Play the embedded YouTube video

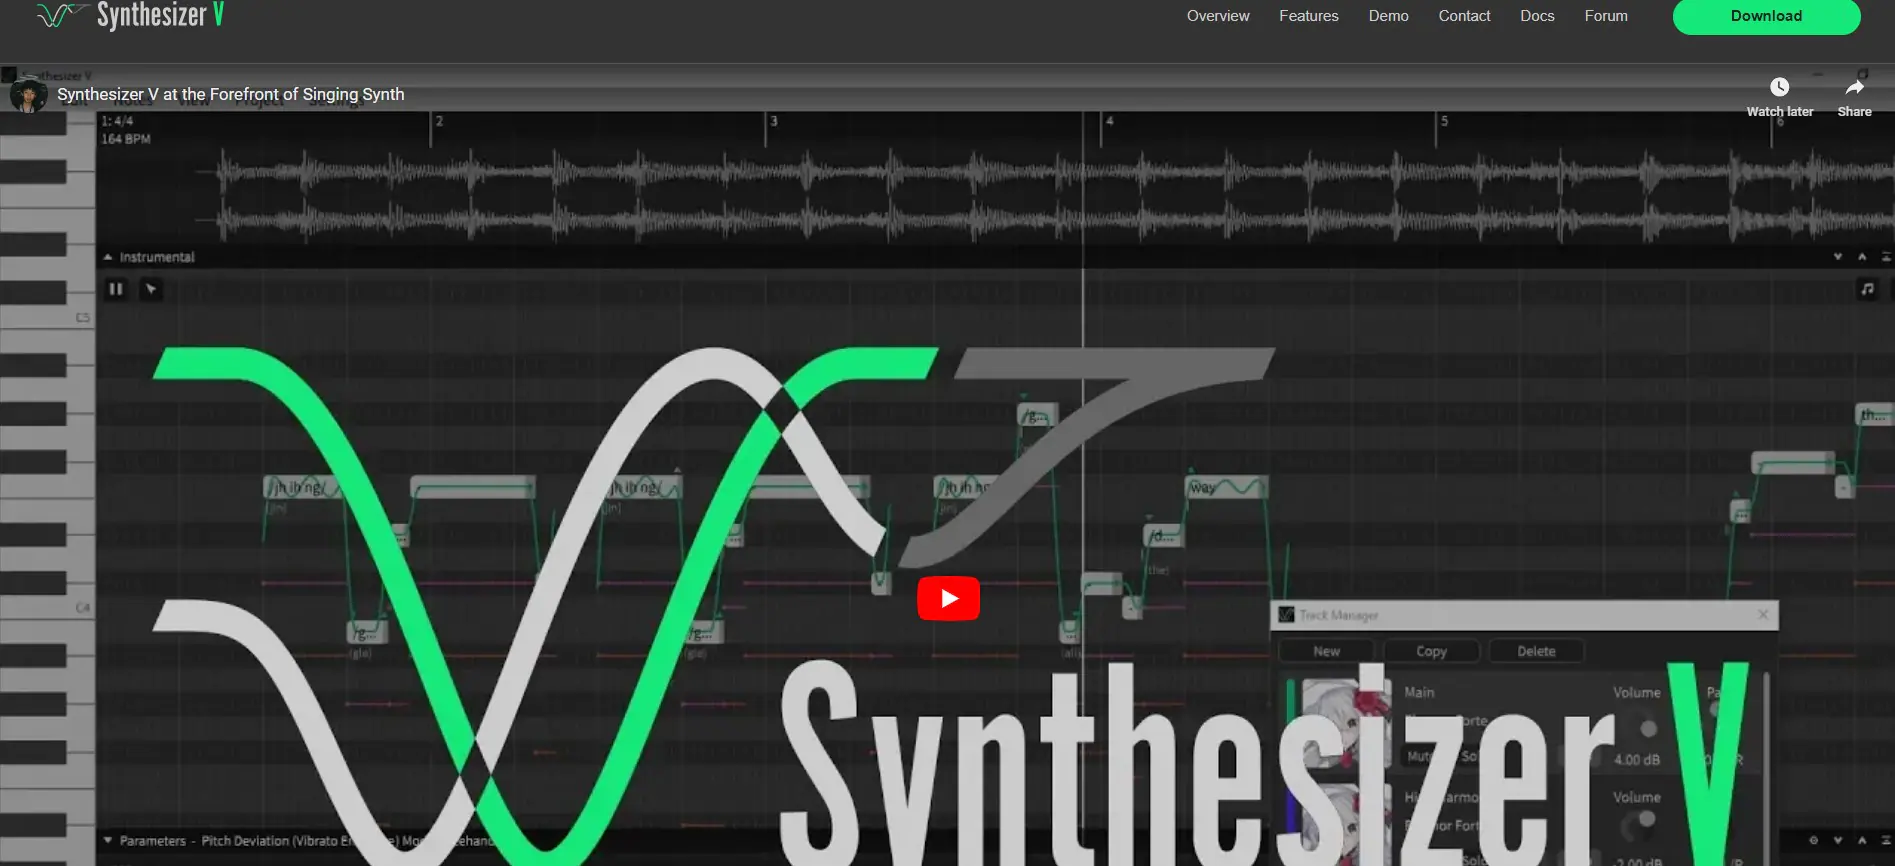click(948, 598)
